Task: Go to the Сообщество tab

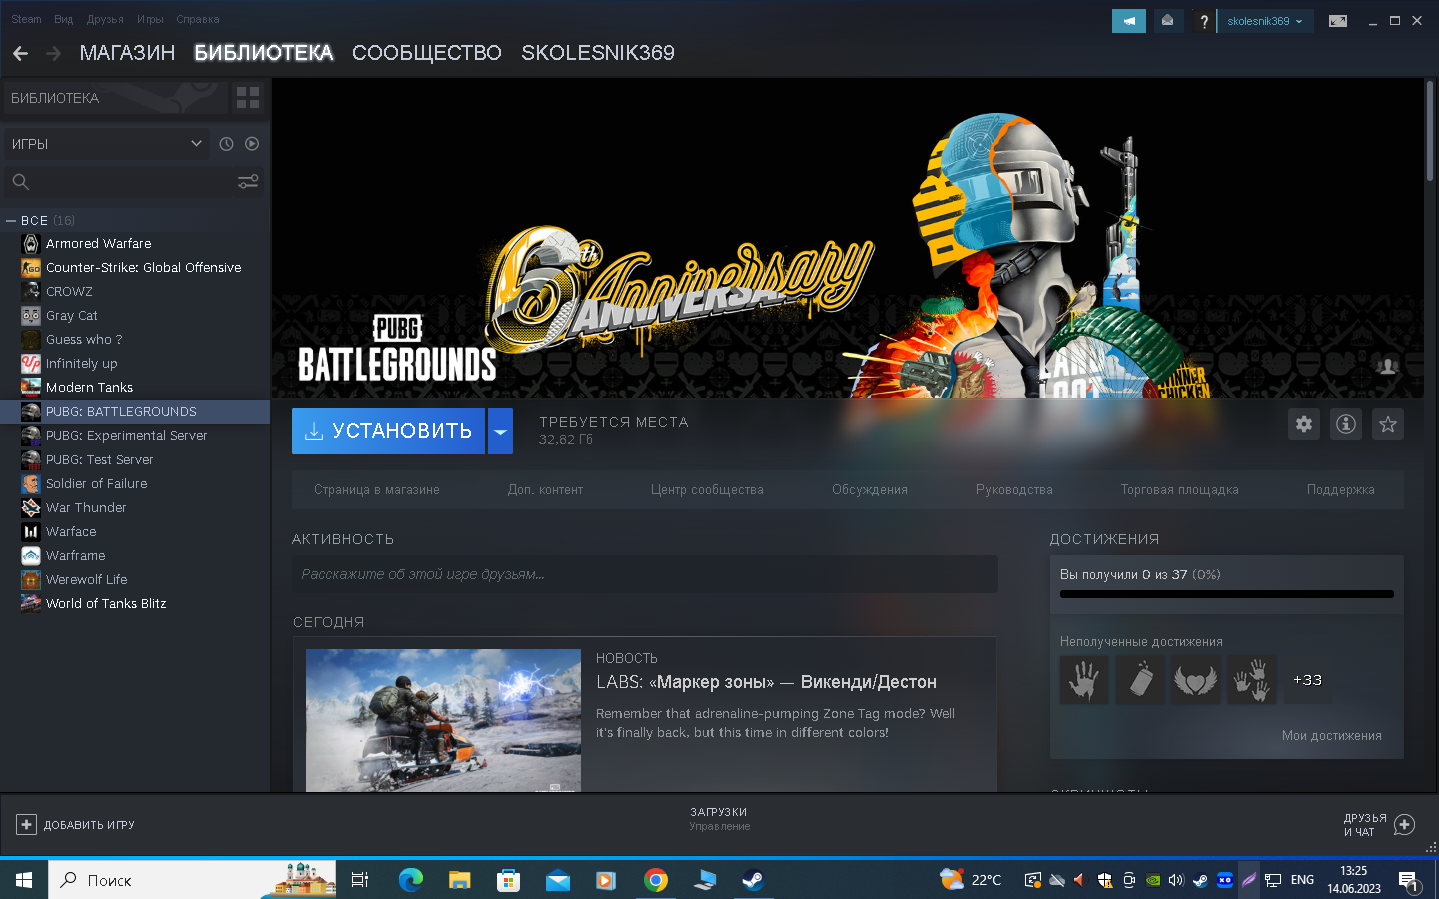Action: 427,53
